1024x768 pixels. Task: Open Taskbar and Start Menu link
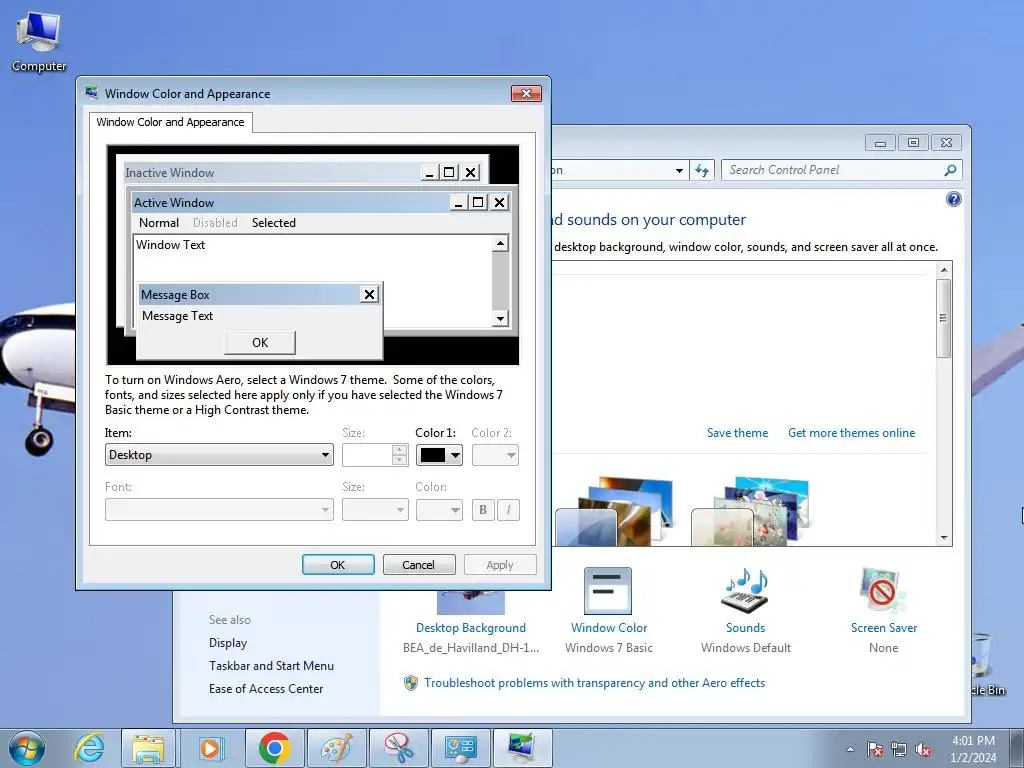pos(271,665)
